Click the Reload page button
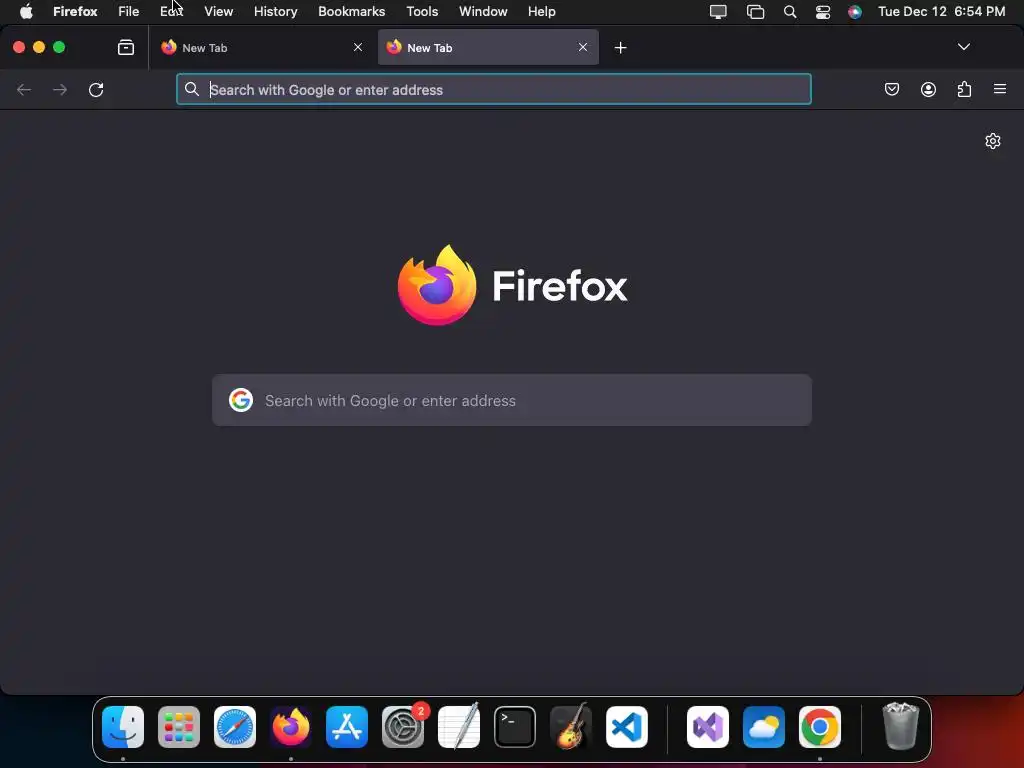This screenshot has width=1024, height=768. coord(96,89)
